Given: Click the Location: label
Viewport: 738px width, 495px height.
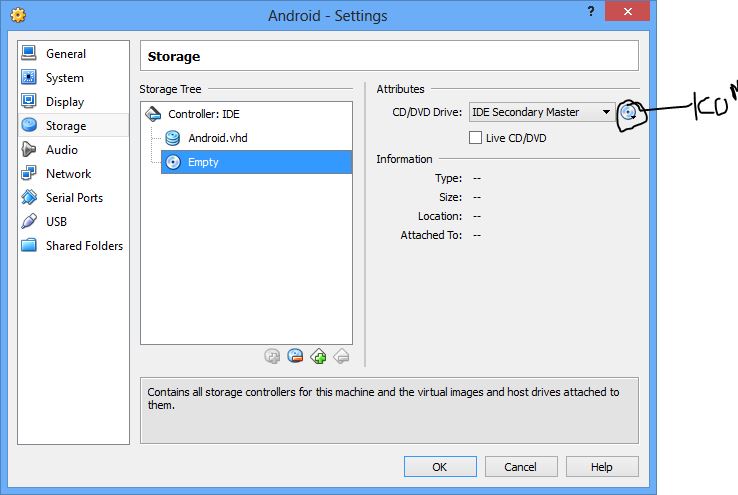Looking at the screenshot, I should 440,216.
